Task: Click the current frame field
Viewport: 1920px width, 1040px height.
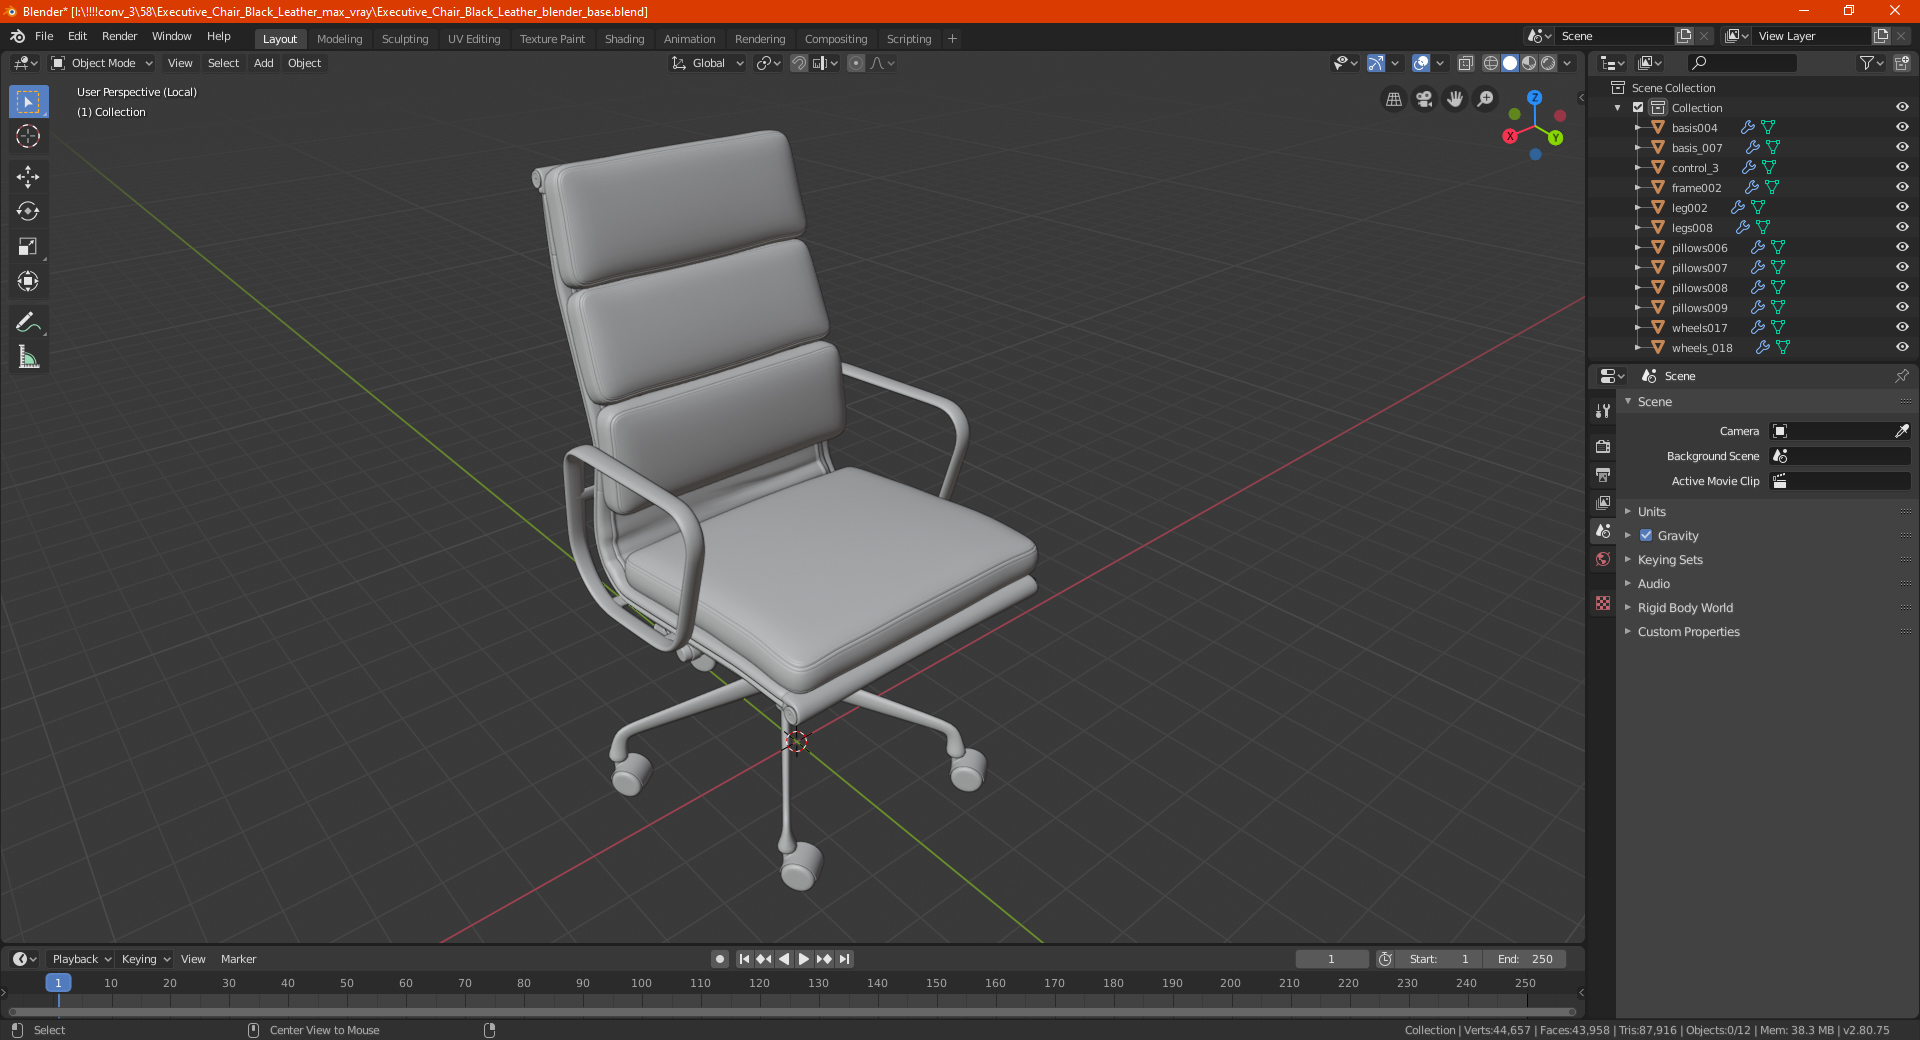Action: (1331, 959)
